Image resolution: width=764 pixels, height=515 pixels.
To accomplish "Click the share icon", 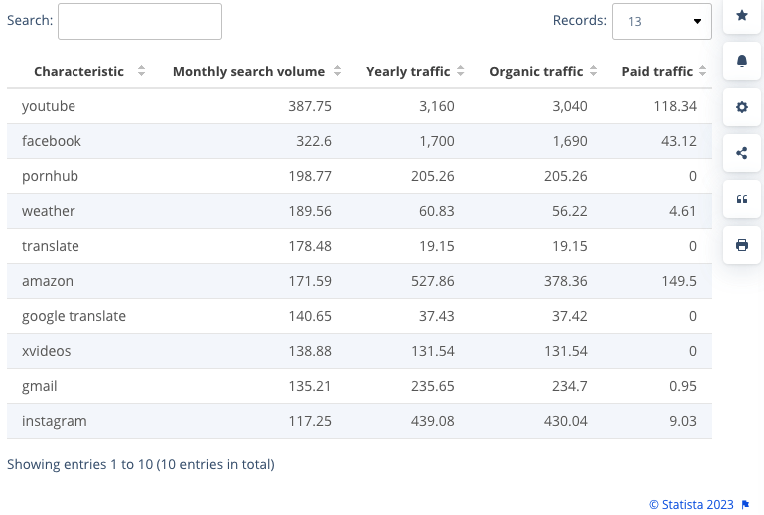I will (x=742, y=153).
